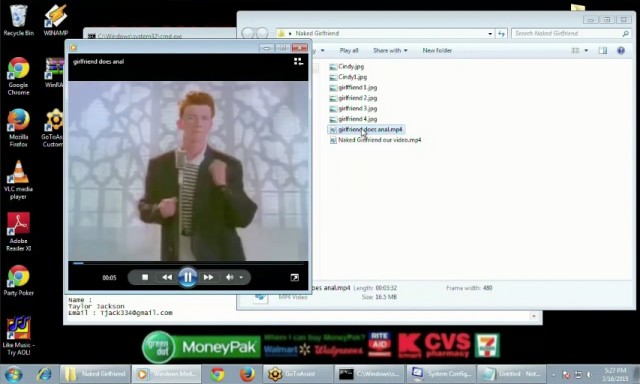Image resolution: width=640 pixels, height=384 pixels.
Task: Switch to Library from the player's top-right icon
Action: pyautogui.click(x=298, y=62)
